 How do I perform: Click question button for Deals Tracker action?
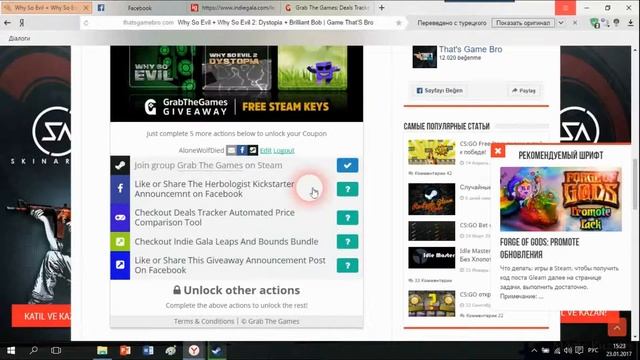[x=347, y=218]
